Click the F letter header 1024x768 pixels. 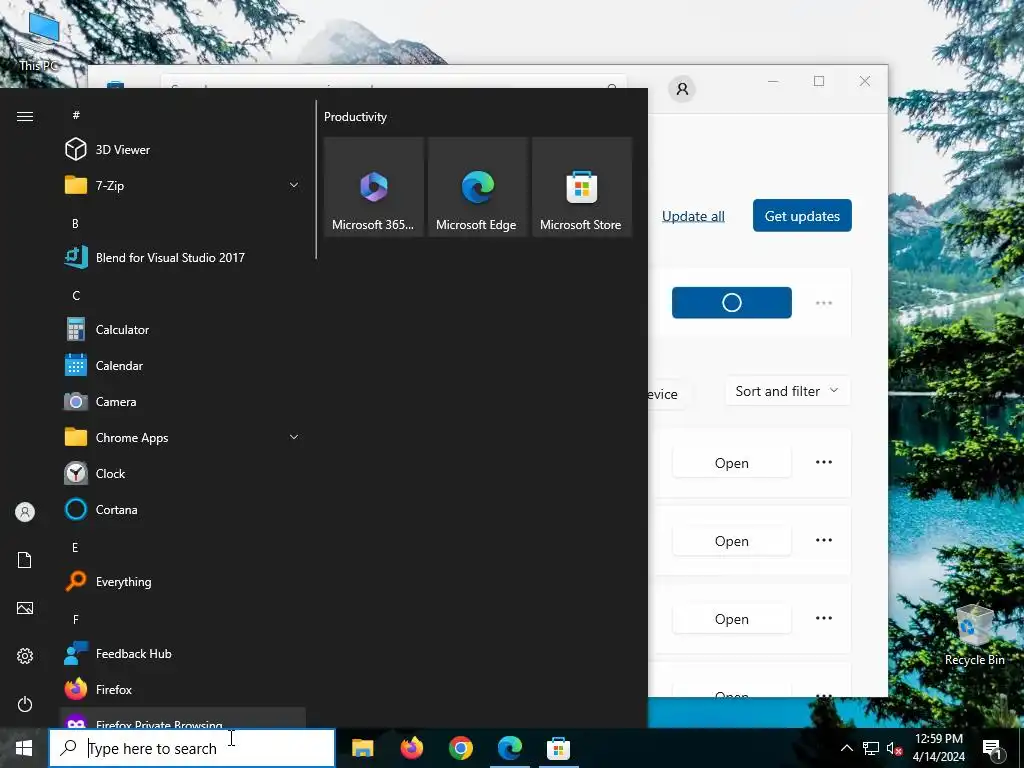click(x=76, y=619)
